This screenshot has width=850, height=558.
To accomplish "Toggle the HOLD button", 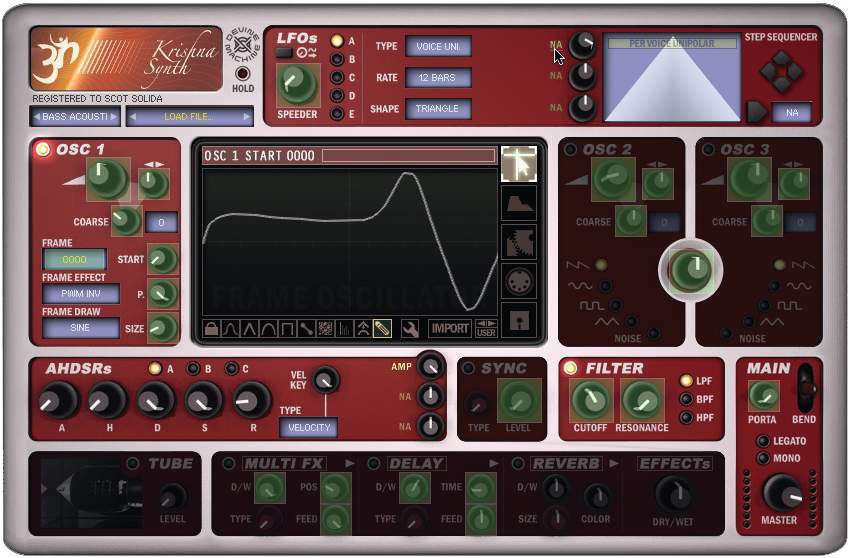I will click(242, 73).
